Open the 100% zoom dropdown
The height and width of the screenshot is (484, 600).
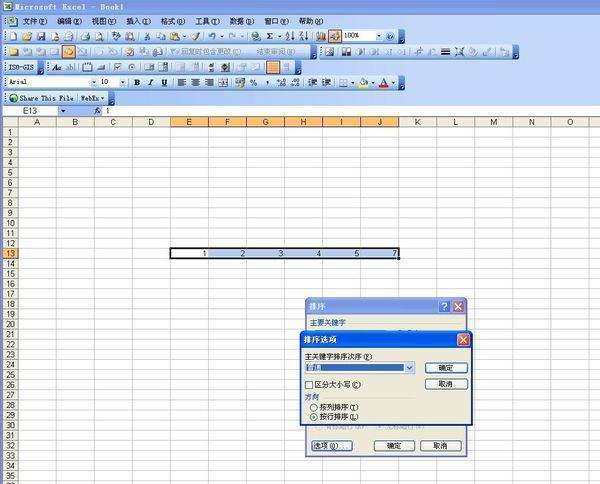pos(378,36)
